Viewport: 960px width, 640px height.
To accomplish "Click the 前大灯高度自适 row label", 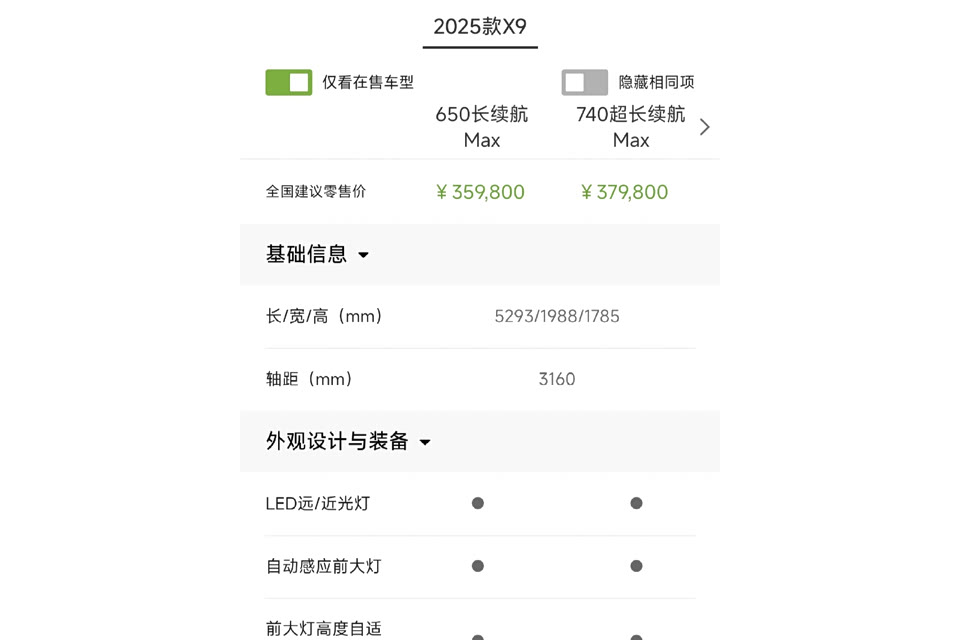I will 323,628.
